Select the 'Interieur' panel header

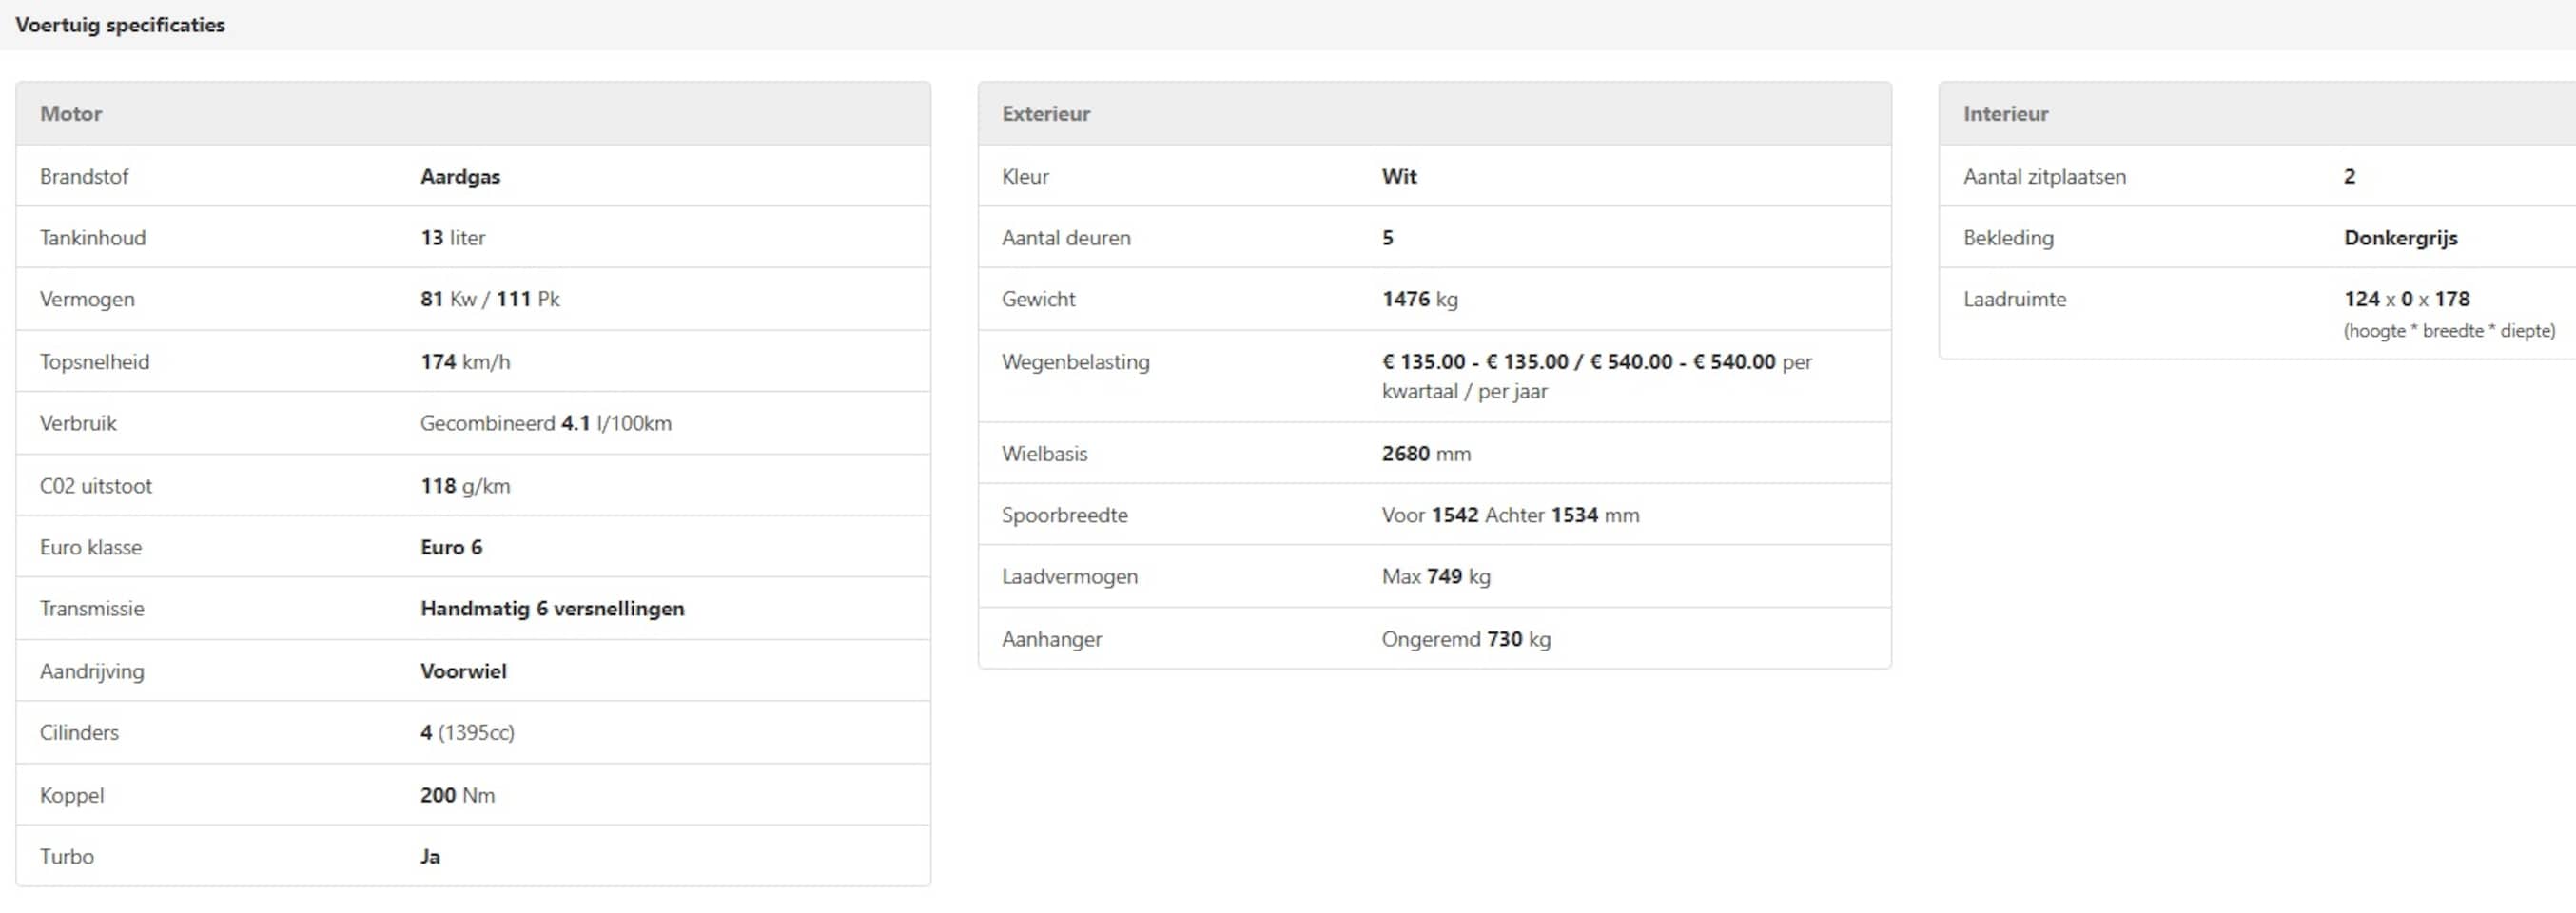(2257, 113)
